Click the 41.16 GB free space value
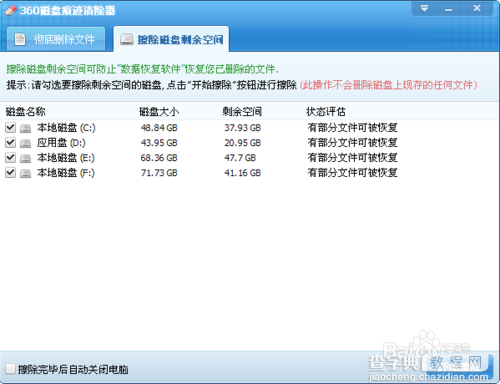Screen dimensions: 500x384 coord(242,173)
